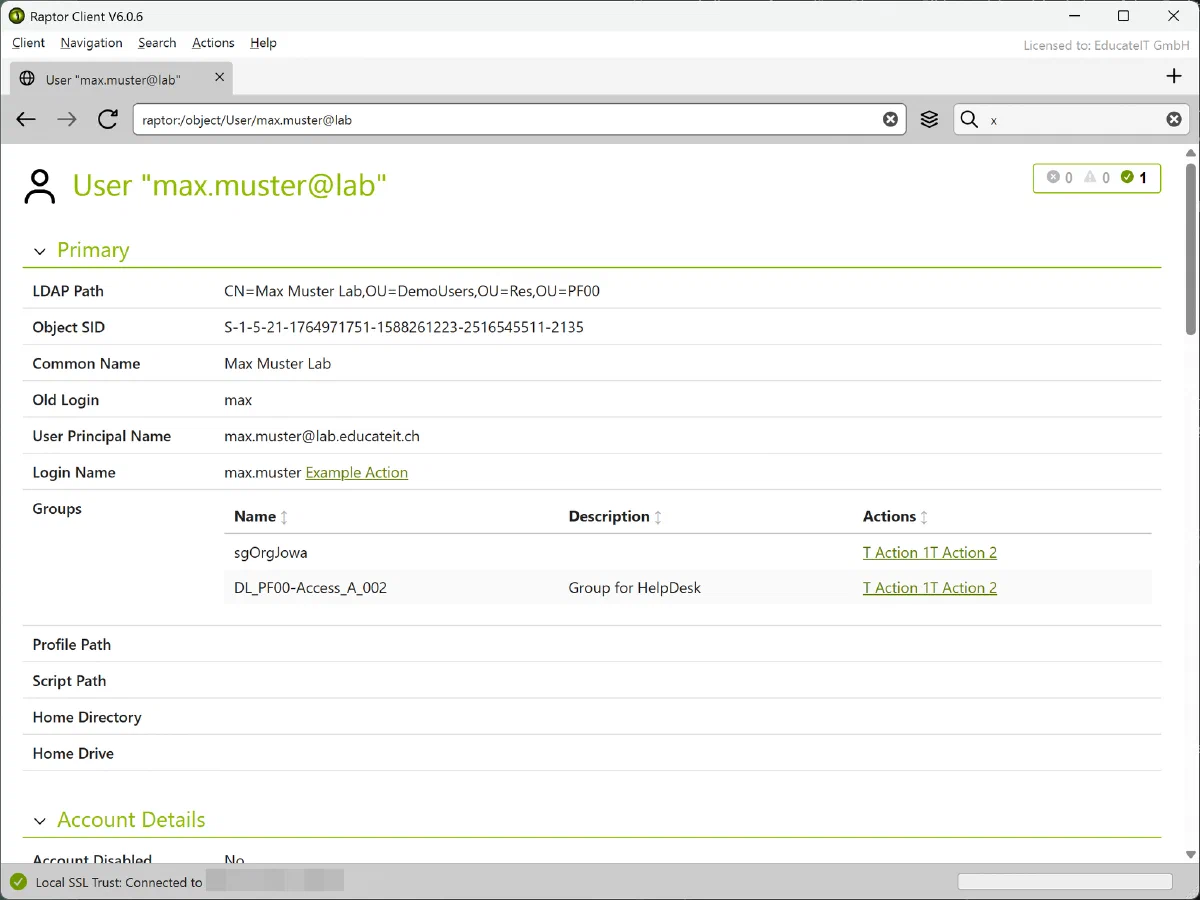The image size is (1200, 900).
Task: Click the magnifier icon in search box
Action: coord(969,120)
